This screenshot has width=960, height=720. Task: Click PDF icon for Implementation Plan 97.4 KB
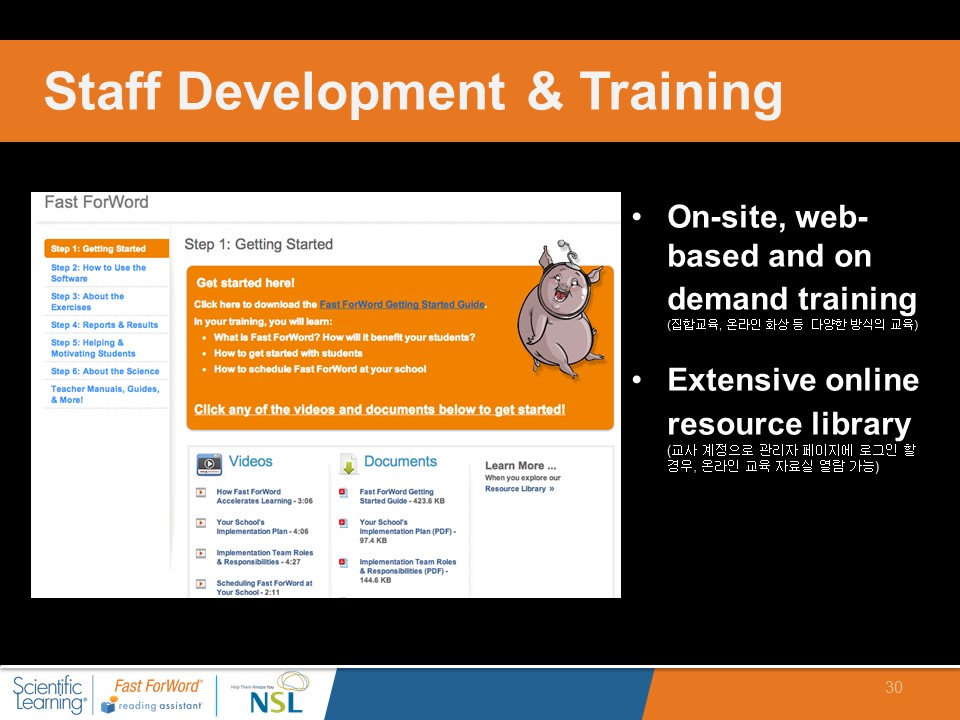(343, 523)
